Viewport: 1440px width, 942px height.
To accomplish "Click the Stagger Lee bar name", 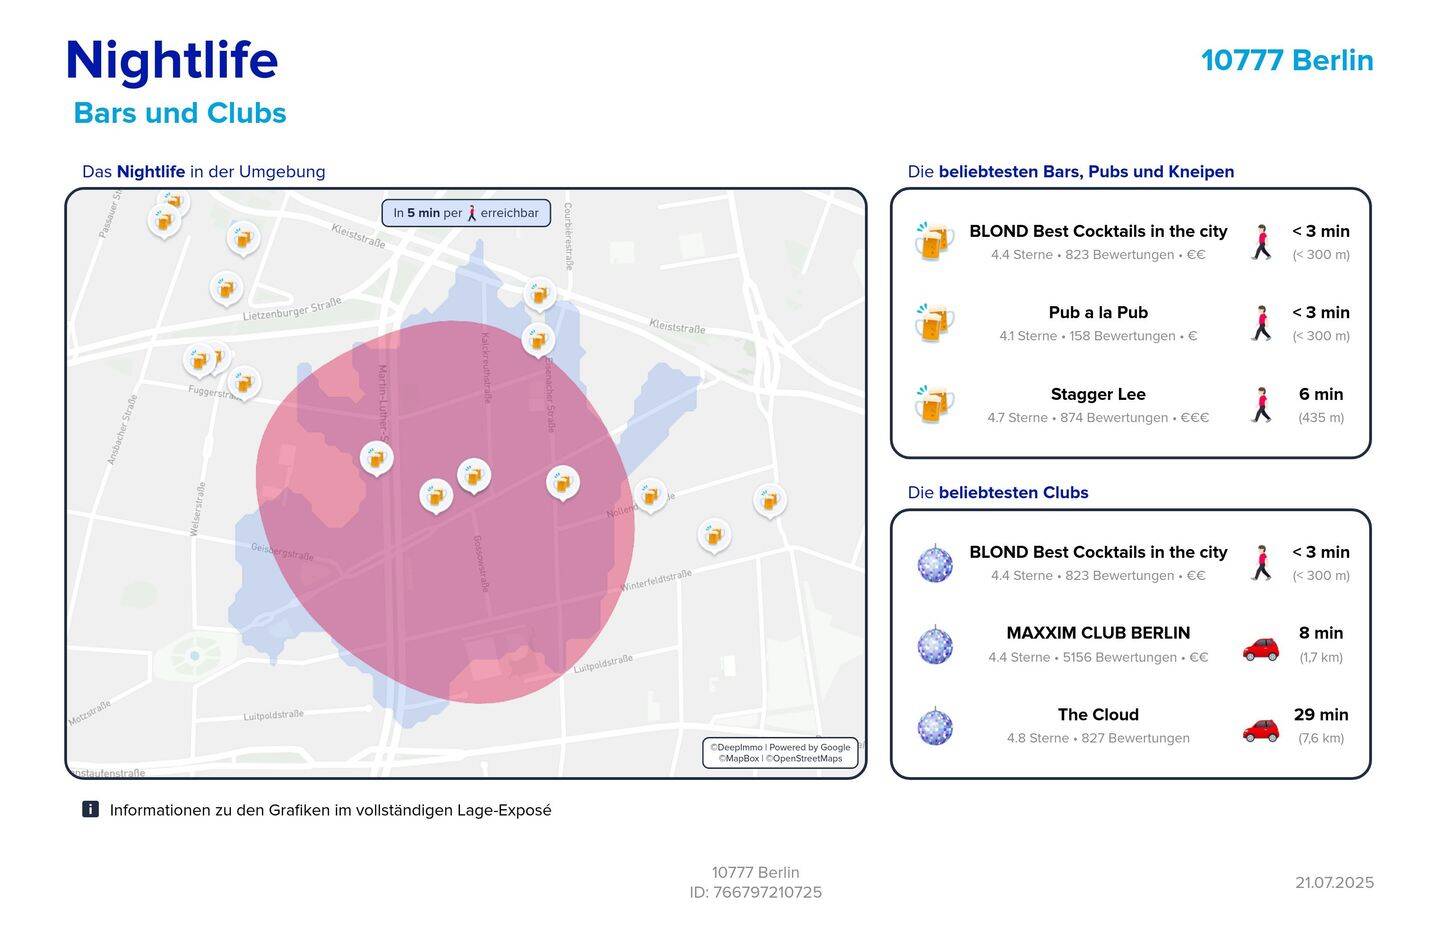I will [x=1098, y=394].
